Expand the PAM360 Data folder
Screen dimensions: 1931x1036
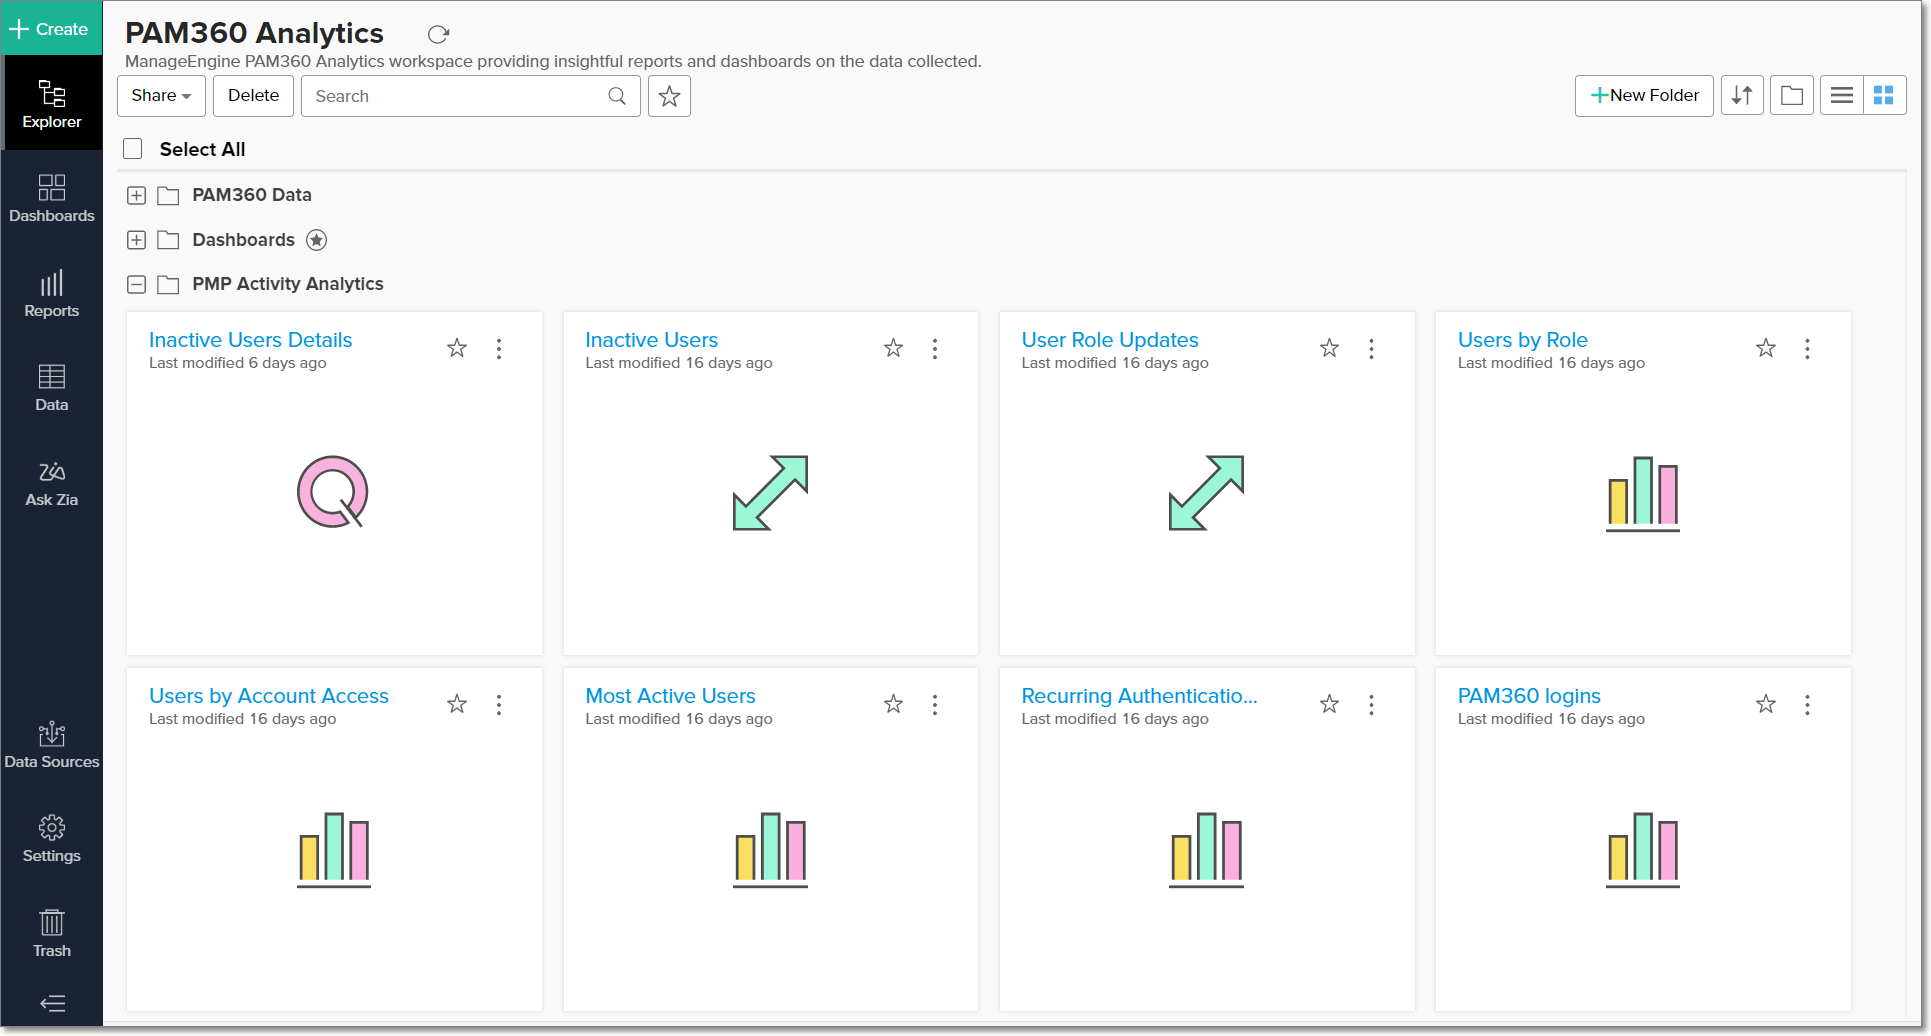click(137, 196)
